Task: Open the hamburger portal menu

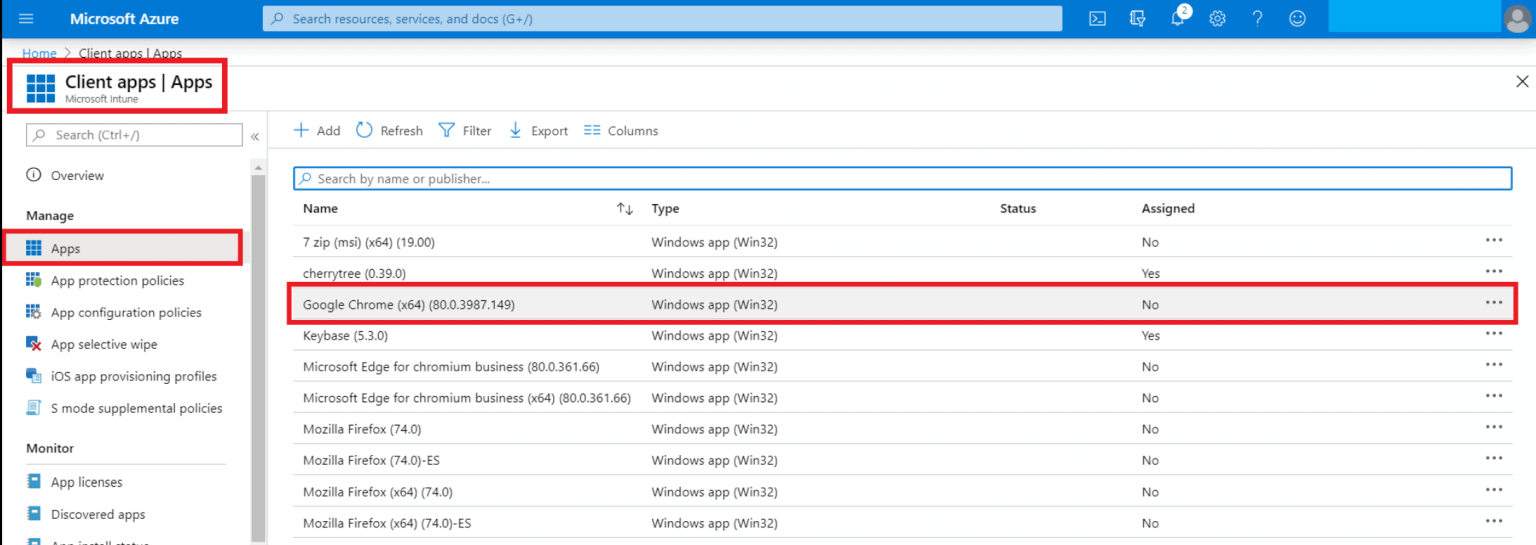Action: click(x=27, y=19)
